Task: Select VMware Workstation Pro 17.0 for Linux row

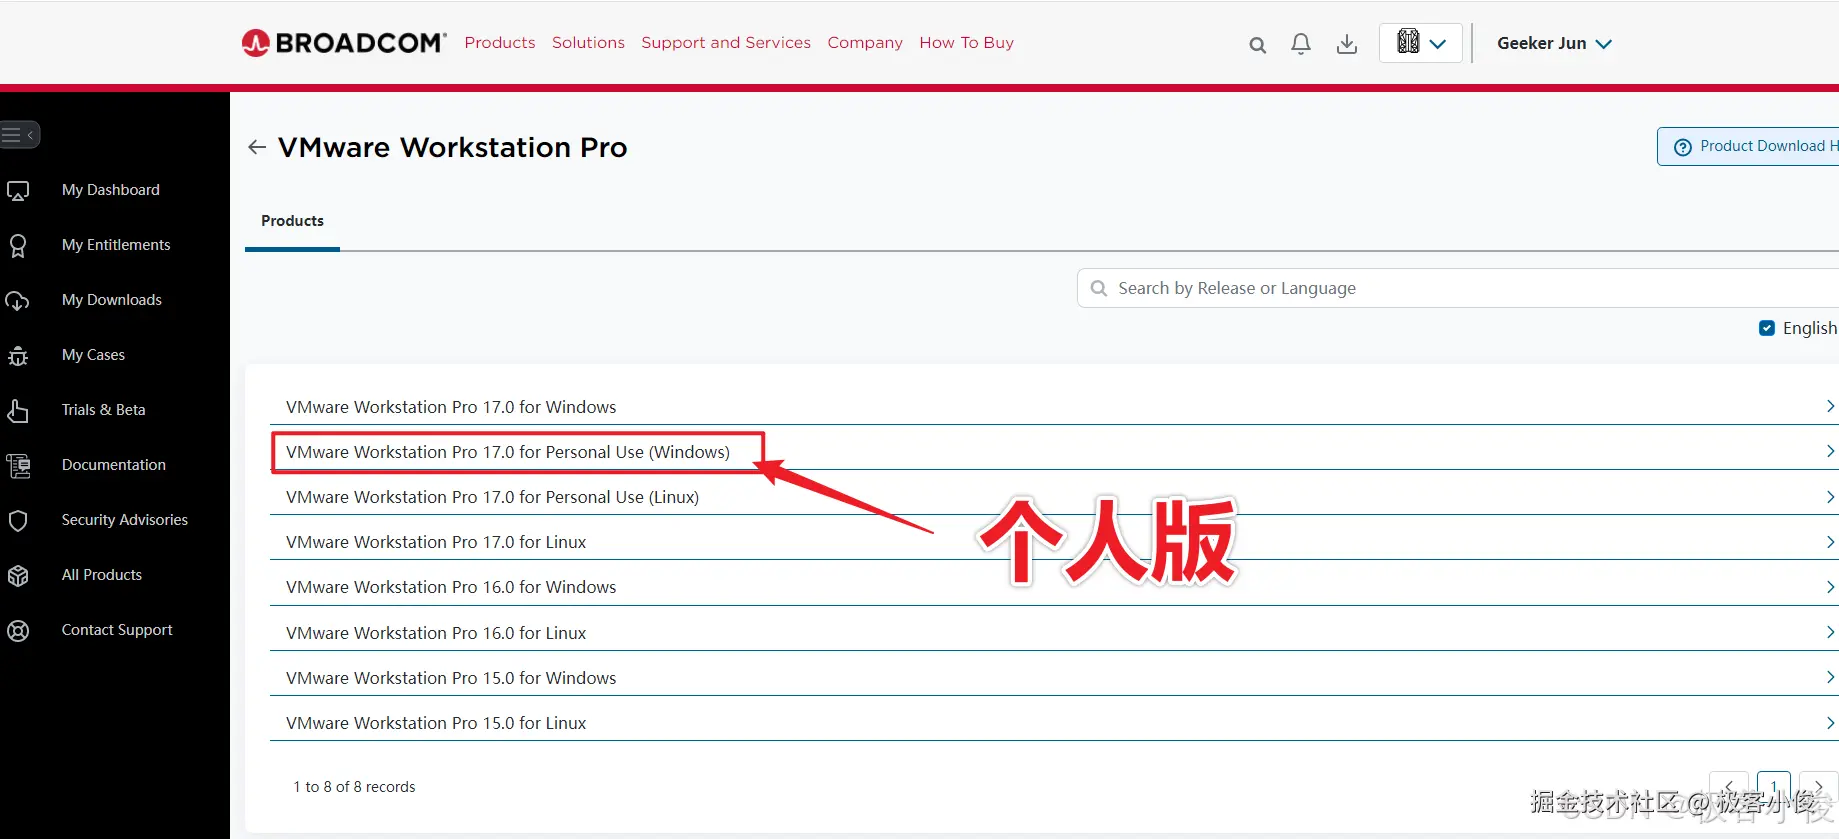Action: [x=1054, y=542]
